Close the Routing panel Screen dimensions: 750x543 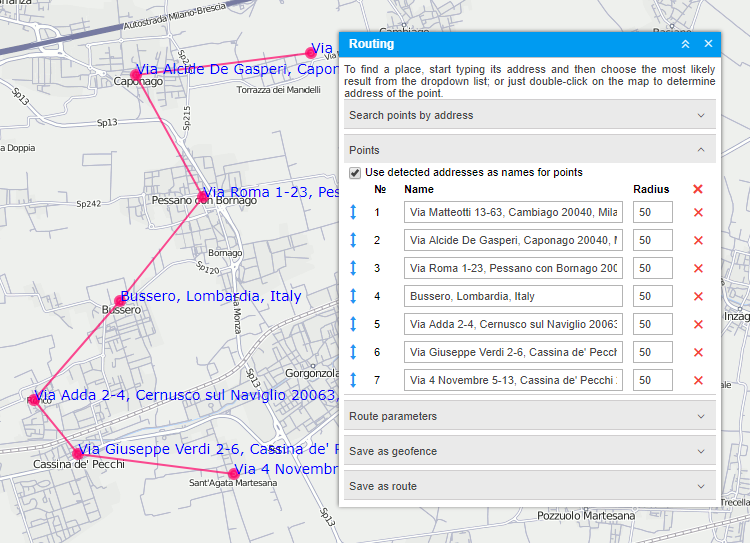coord(708,44)
